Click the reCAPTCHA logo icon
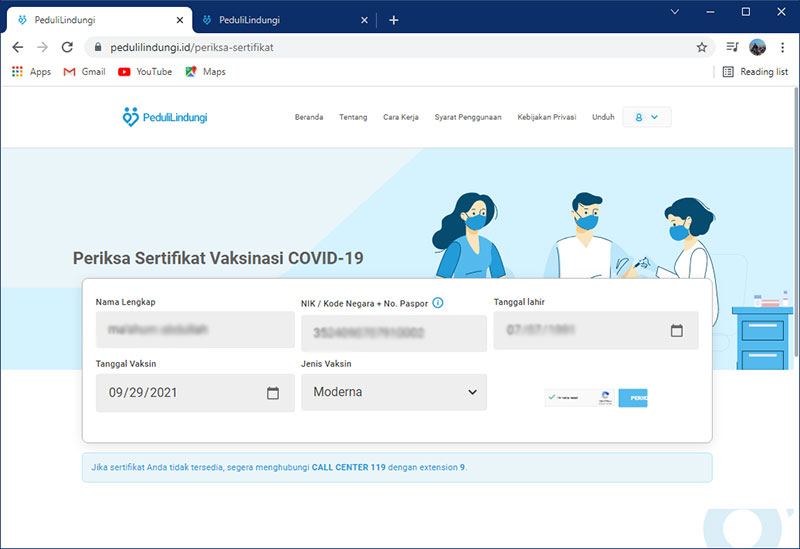The image size is (800, 549). click(605, 396)
